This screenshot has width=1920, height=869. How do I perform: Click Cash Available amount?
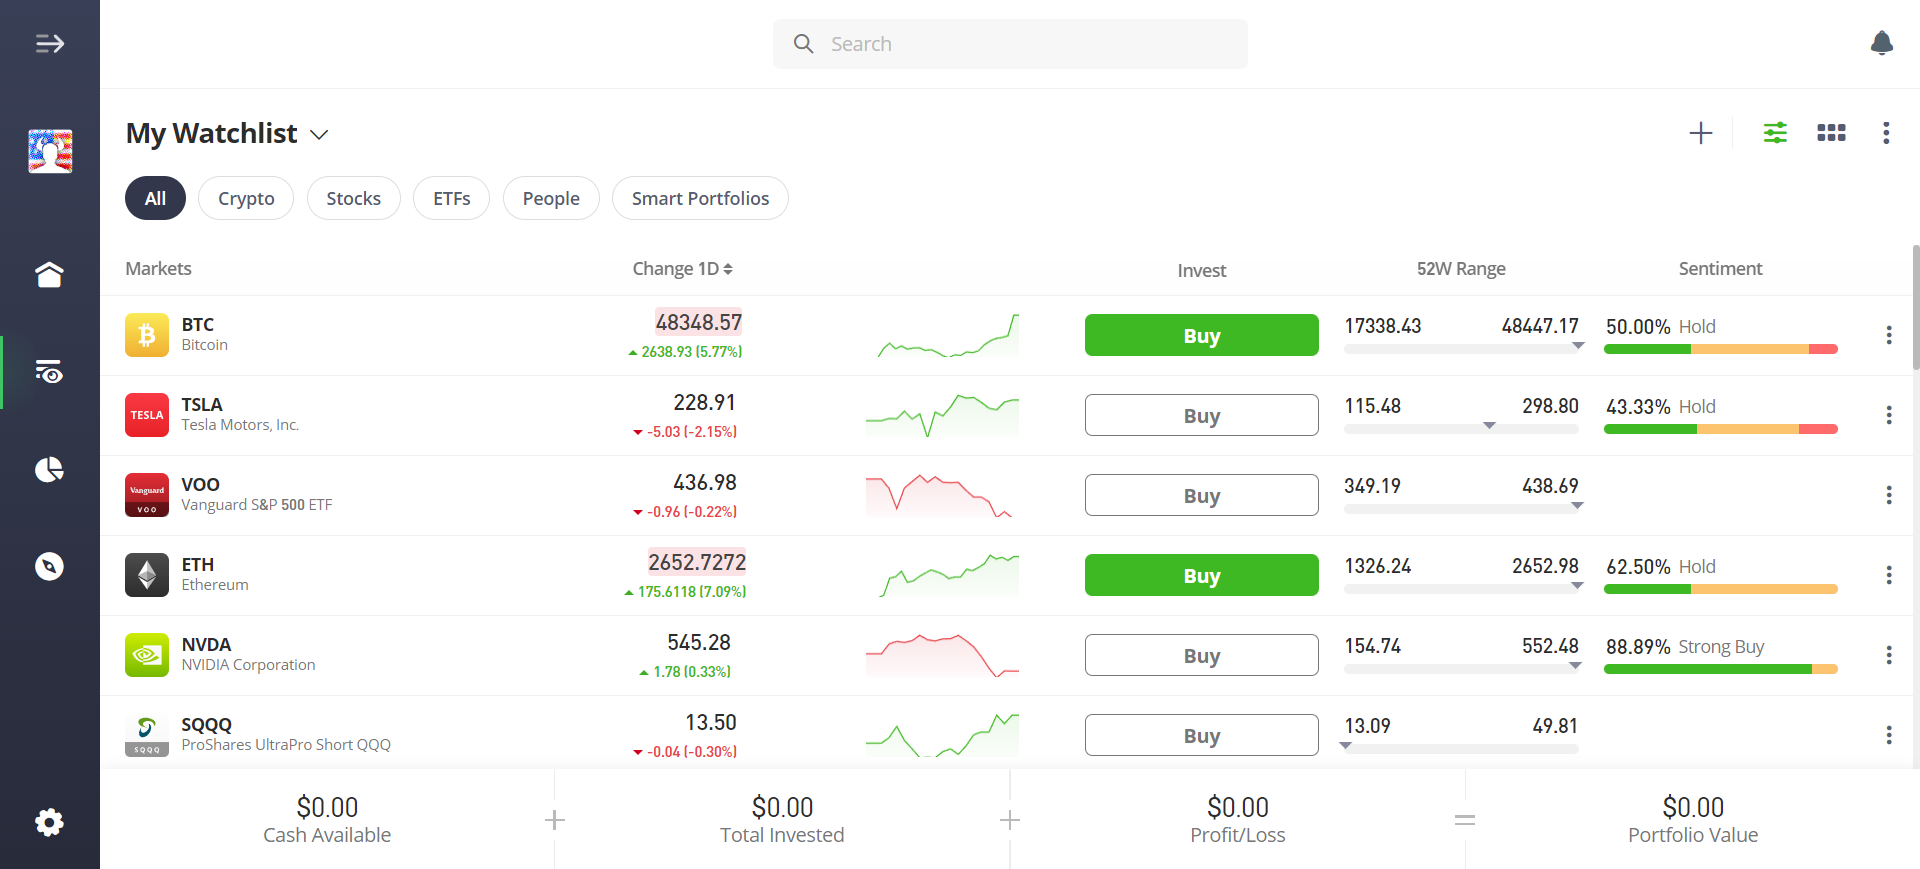327,807
